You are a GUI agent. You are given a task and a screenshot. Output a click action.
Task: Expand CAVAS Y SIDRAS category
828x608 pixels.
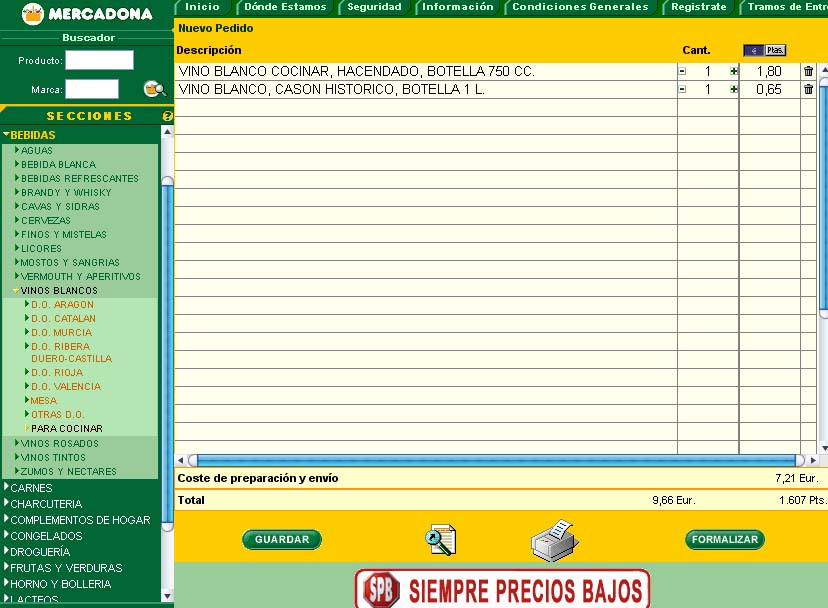click(57, 207)
